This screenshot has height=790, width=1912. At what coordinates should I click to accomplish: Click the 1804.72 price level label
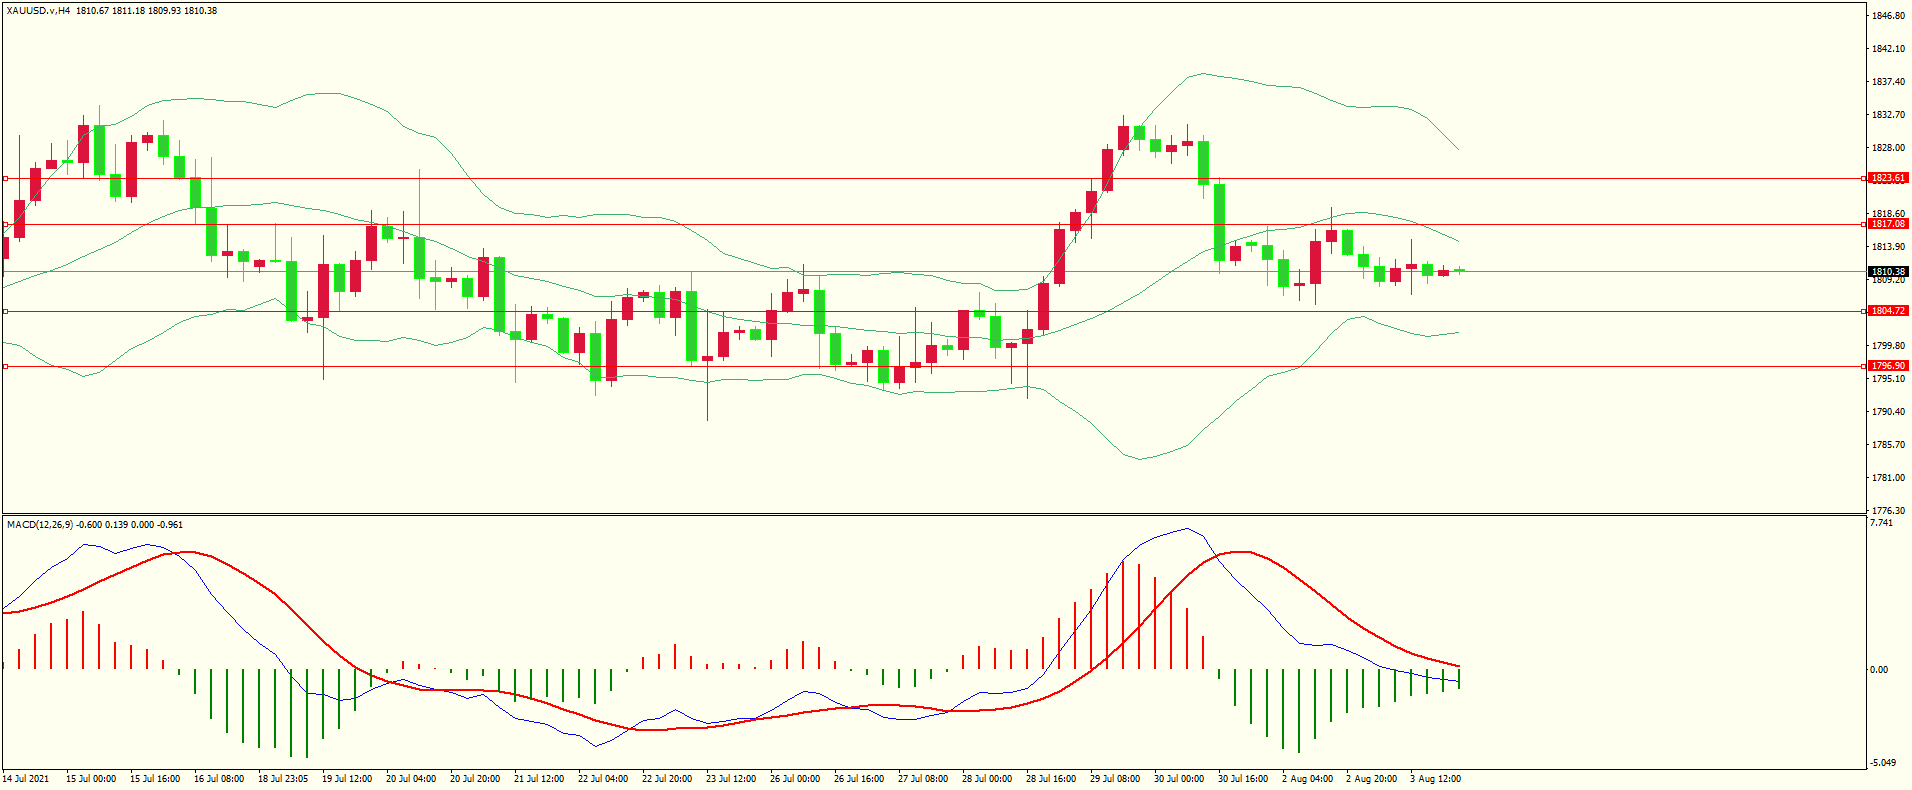pyautogui.click(x=1888, y=311)
